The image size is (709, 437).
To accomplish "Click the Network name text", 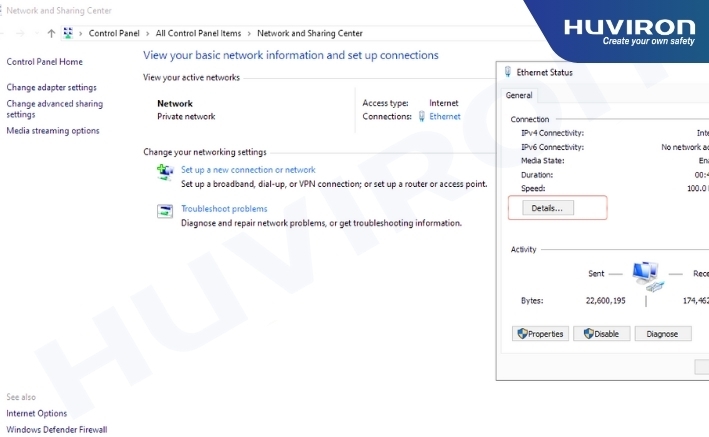I will pyautogui.click(x=175, y=104).
